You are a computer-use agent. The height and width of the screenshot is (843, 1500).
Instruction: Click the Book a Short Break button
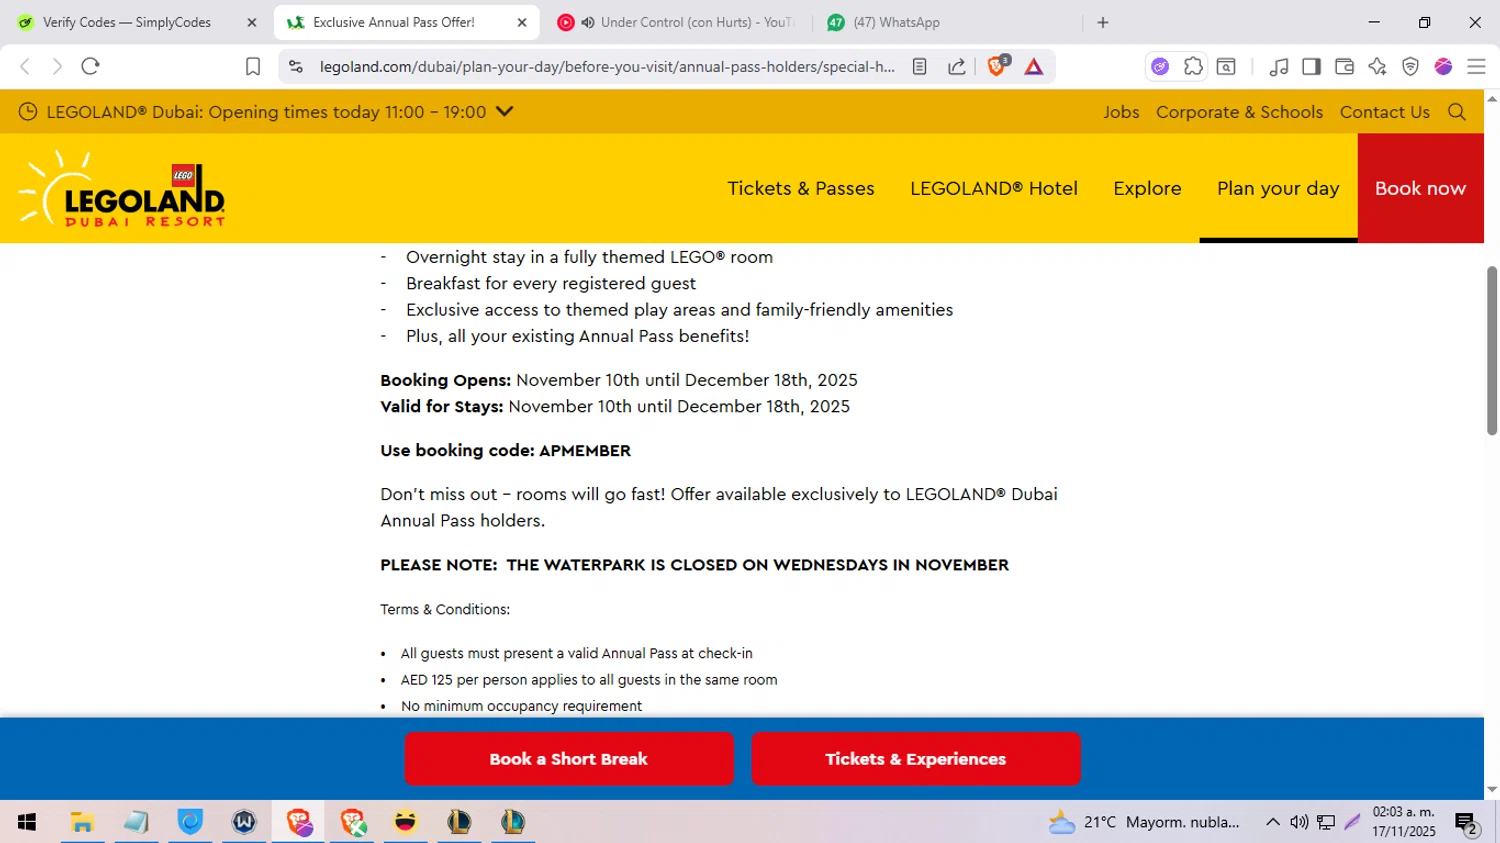point(569,759)
